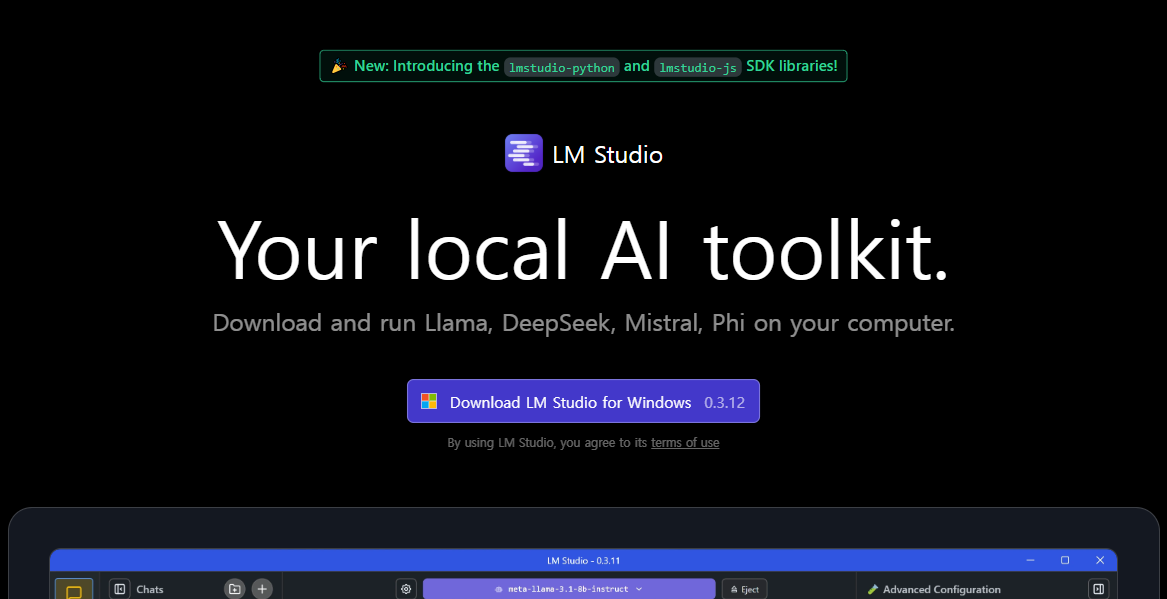Collapse the Chats sidebar panel icon
The width and height of the screenshot is (1167, 599).
click(119, 589)
